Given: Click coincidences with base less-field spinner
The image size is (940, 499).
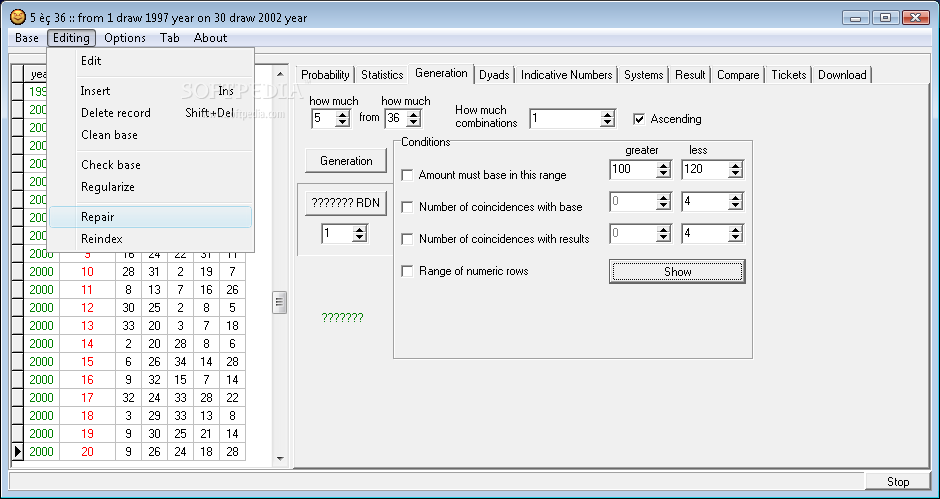Looking at the screenshot, I should tap(736, 202).
